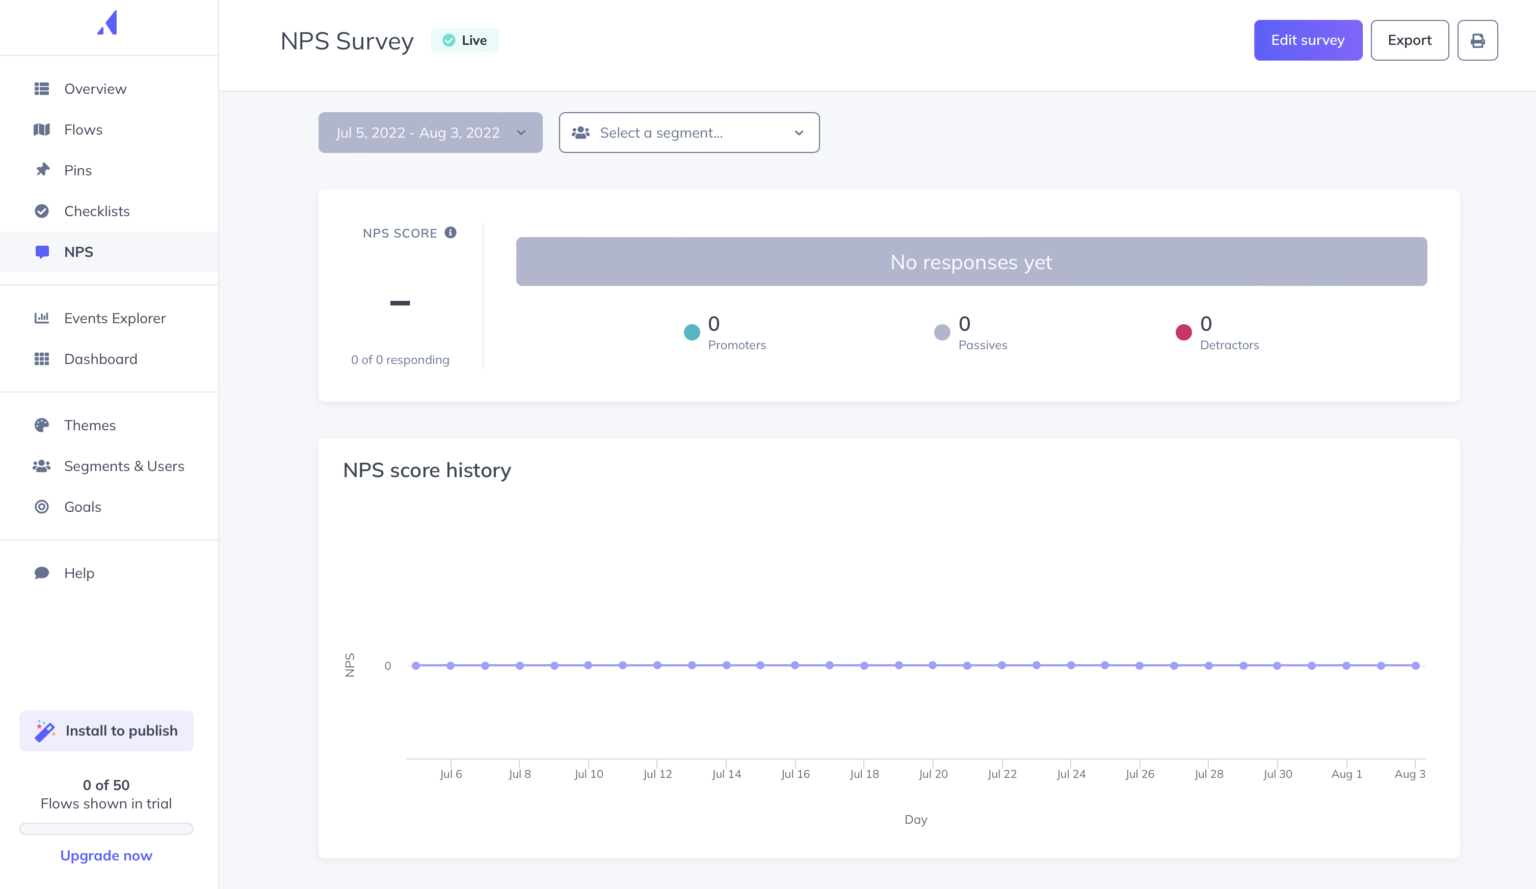
Task: Open the Flows section in the sidebar
Action: [83, 129]
